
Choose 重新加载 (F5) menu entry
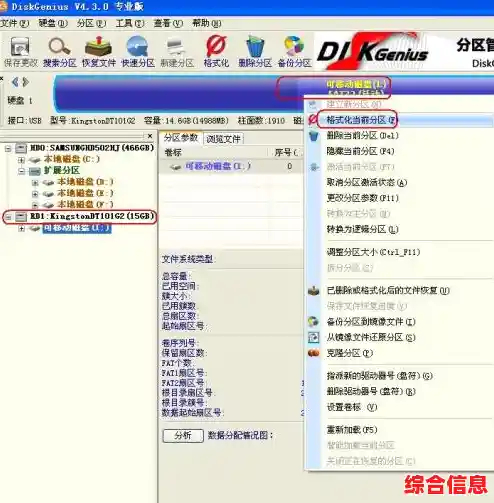[352, 430]
